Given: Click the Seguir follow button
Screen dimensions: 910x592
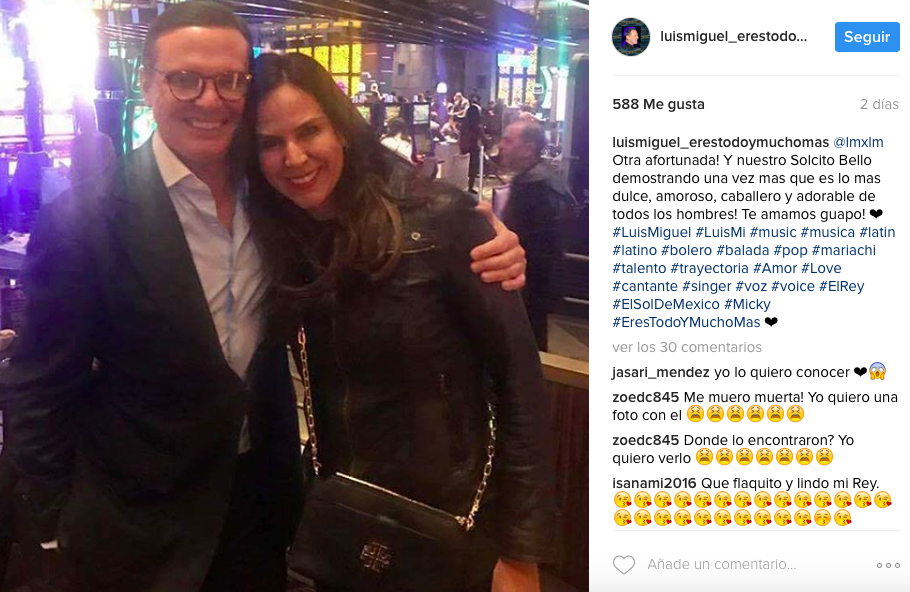Looking at the screenshot, I should (x=867, y=37).
